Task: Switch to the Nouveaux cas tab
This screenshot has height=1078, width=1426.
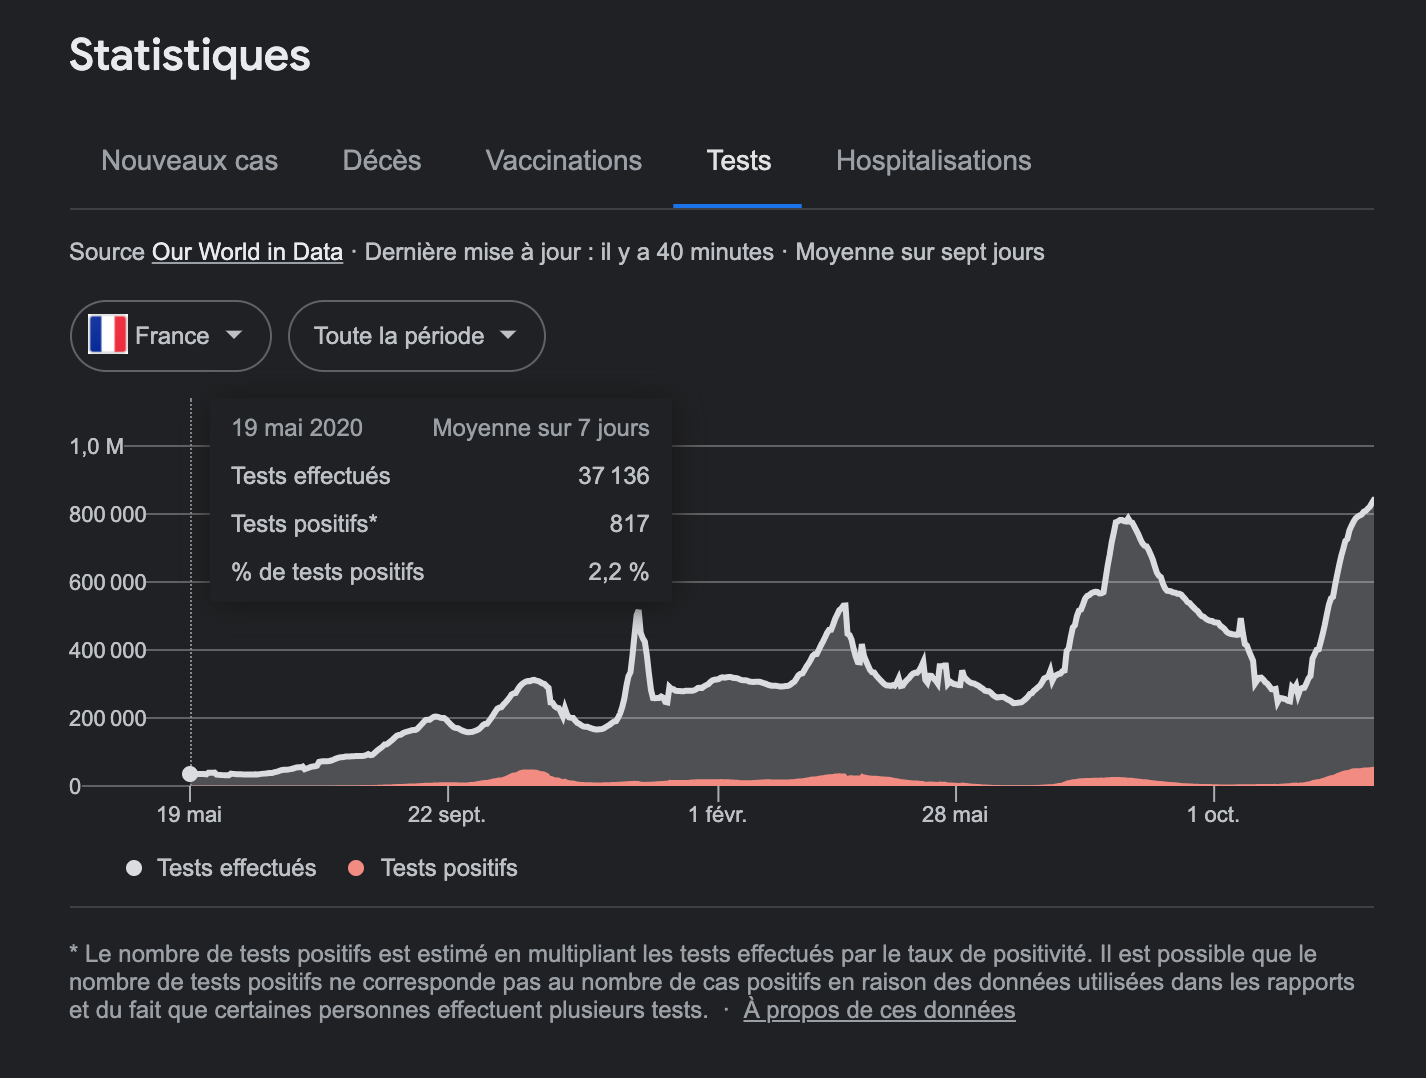Action: [x=189, y=161]
